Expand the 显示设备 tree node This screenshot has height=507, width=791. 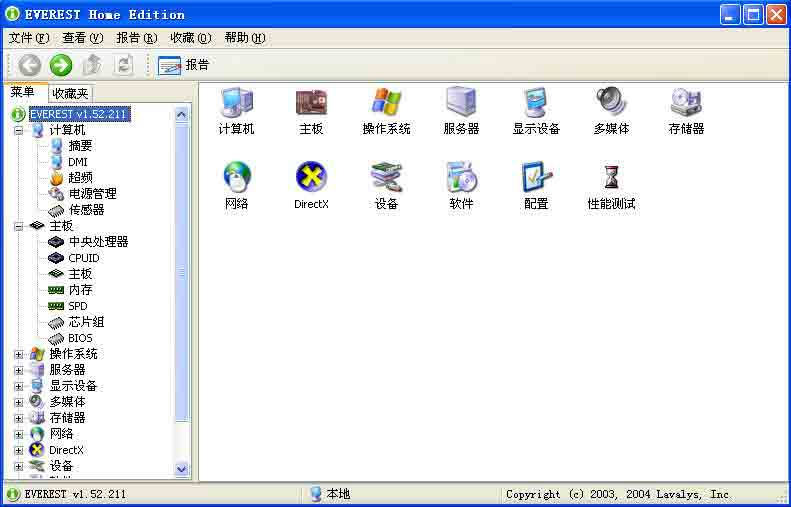19,387
